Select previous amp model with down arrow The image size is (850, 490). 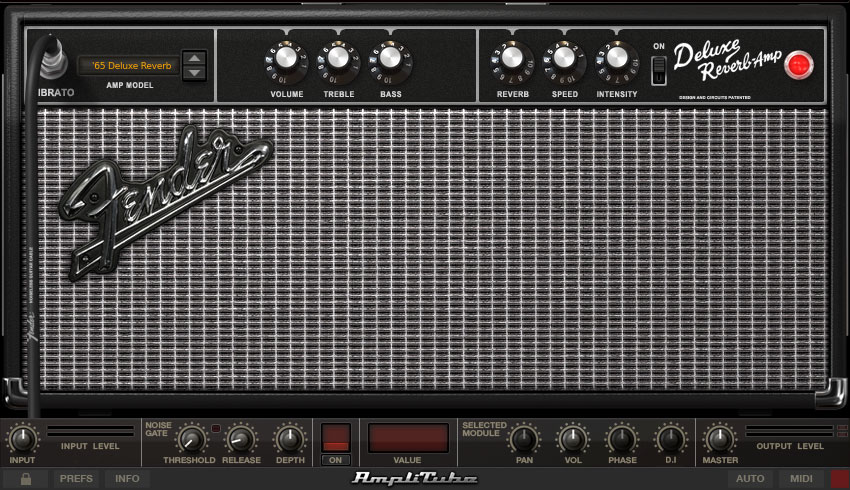pyautogui.click(x=194, y=73)
